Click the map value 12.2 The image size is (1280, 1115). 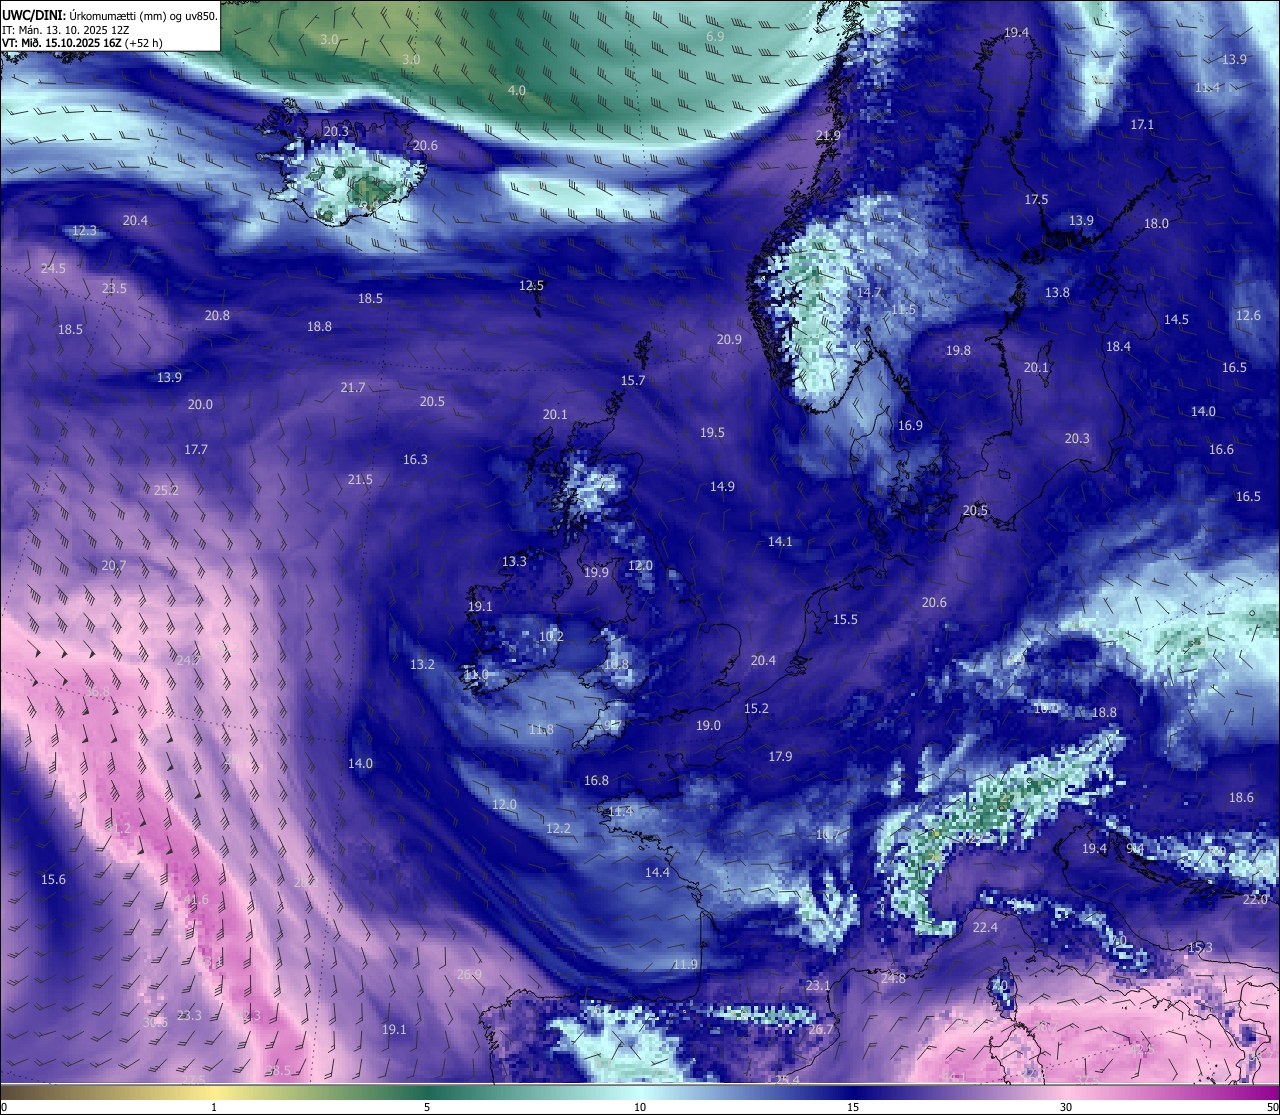[558, 828]
